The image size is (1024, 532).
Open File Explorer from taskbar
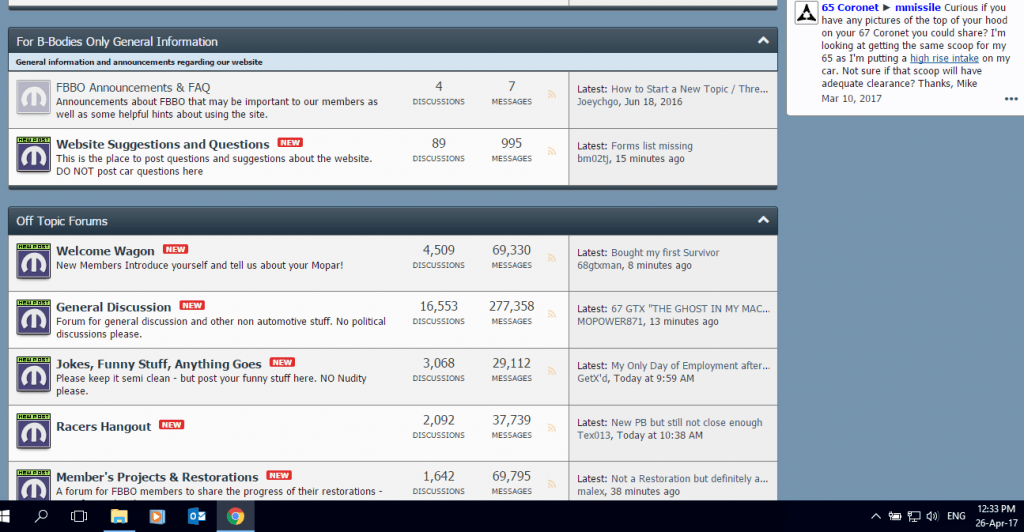click(119, 516)
